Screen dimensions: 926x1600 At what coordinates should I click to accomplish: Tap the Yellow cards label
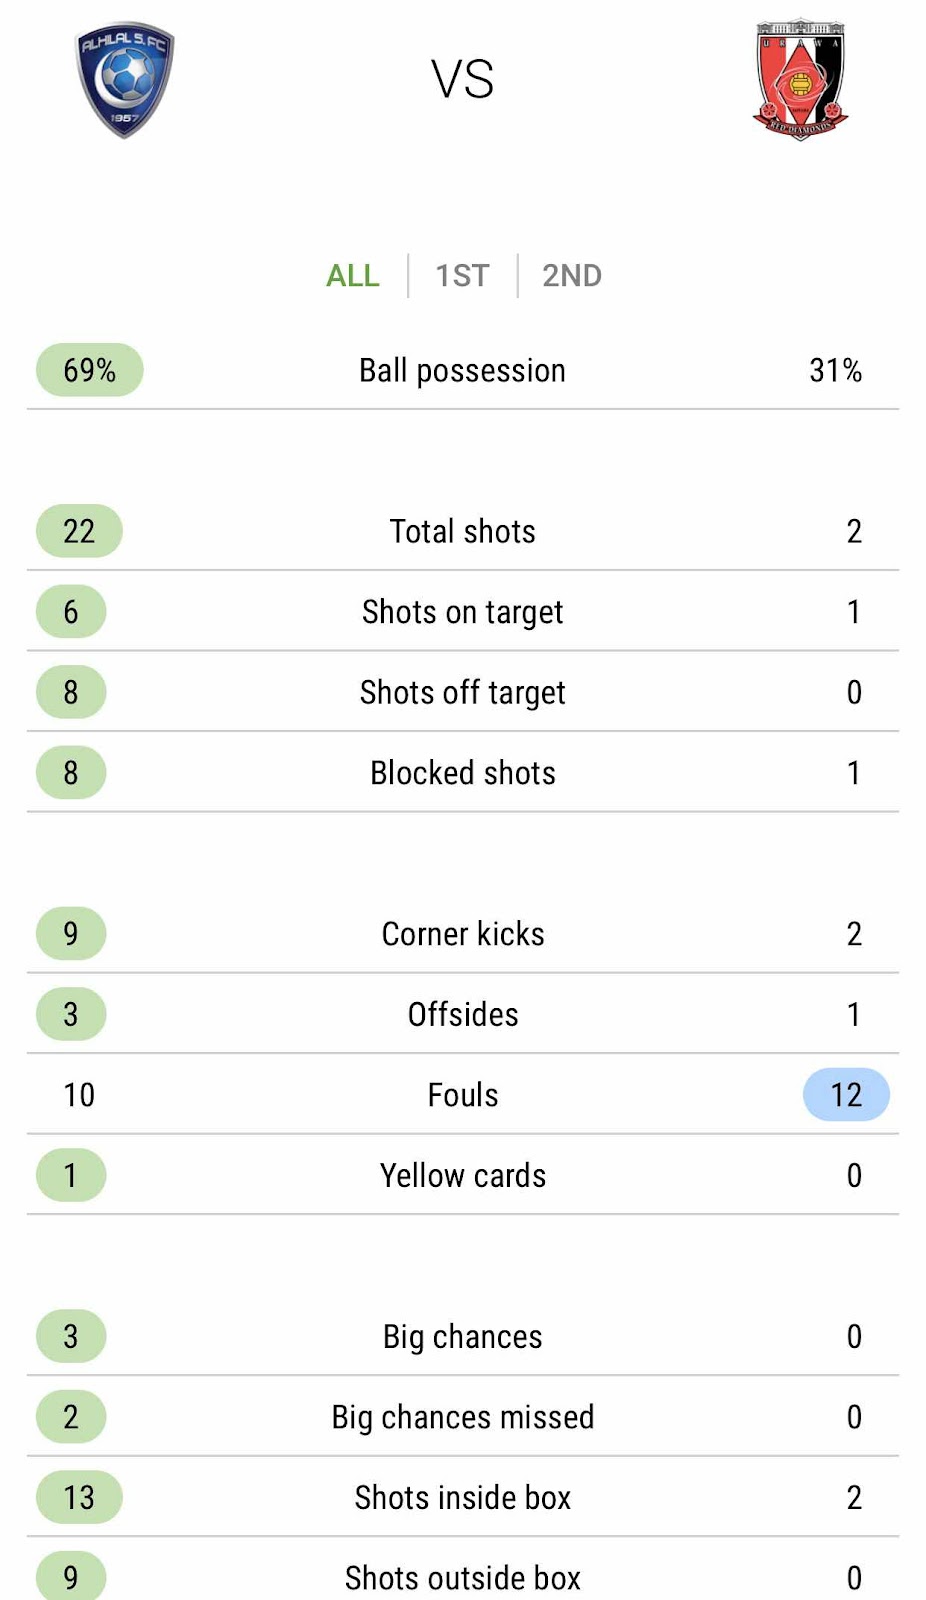[463, 1176]
